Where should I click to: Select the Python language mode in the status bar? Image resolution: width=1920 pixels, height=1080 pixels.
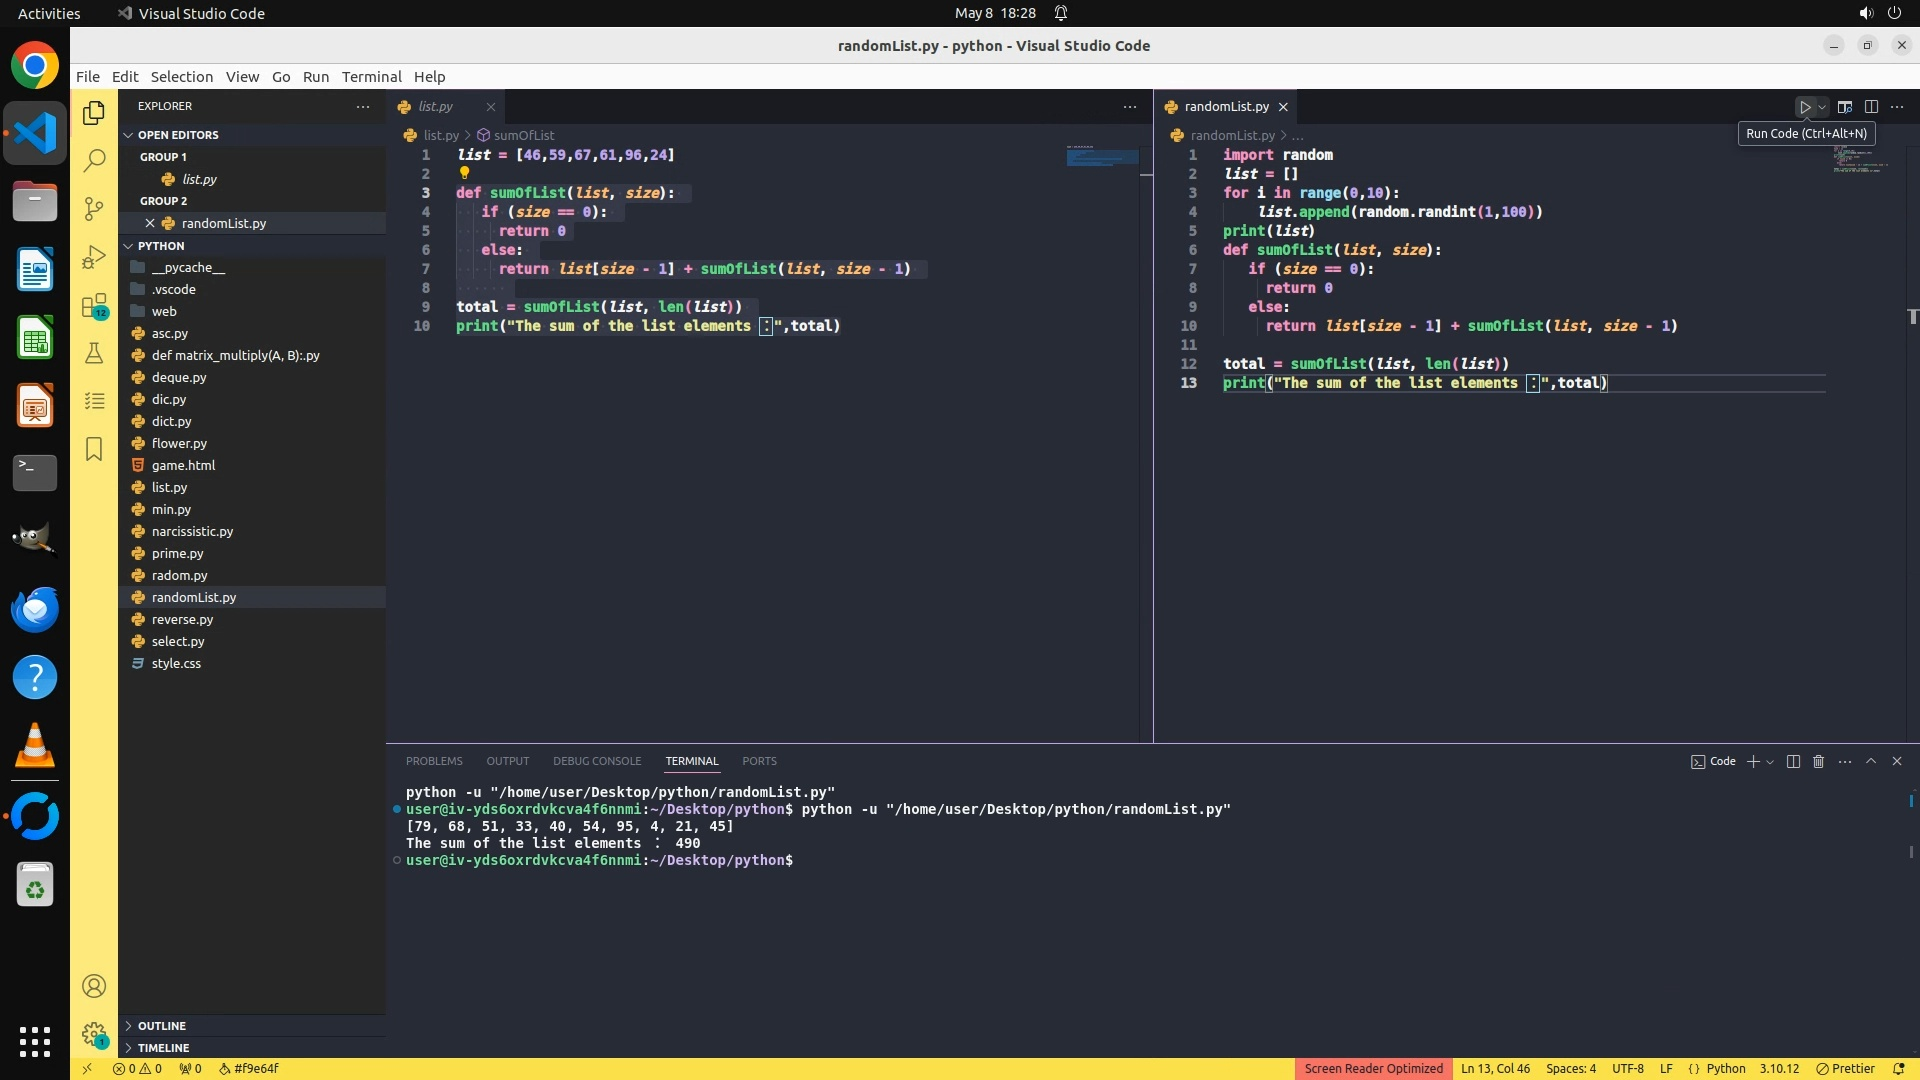tap(1725, 1069)
